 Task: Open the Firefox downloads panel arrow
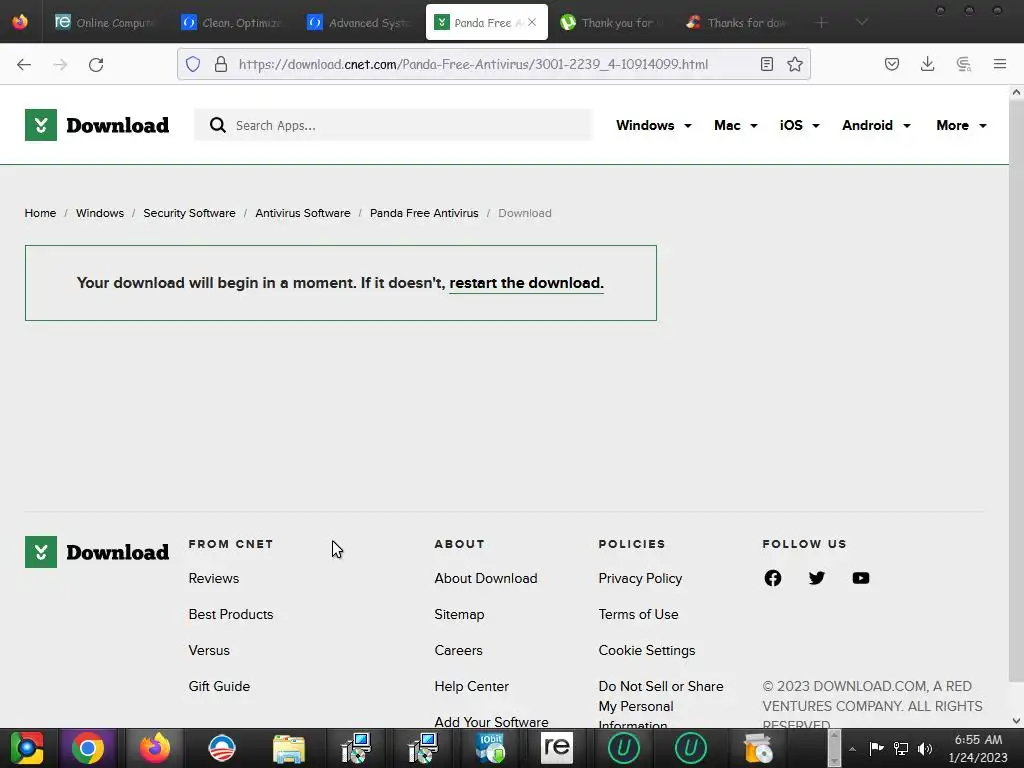point(927,64)
